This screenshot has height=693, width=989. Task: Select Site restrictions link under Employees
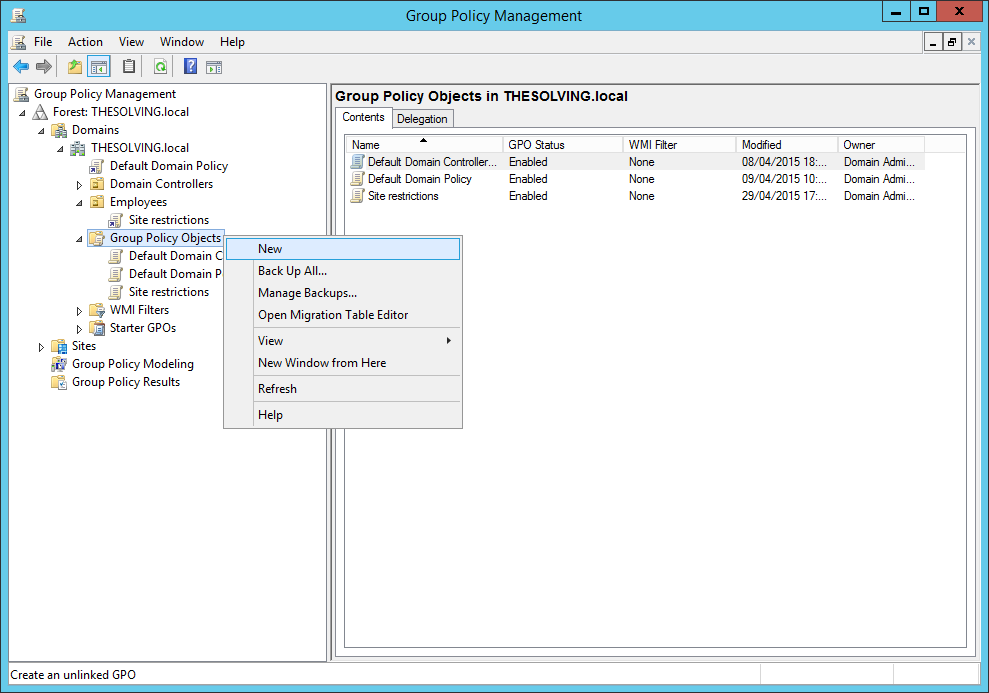pyautogui.click(x=168, y=220)
